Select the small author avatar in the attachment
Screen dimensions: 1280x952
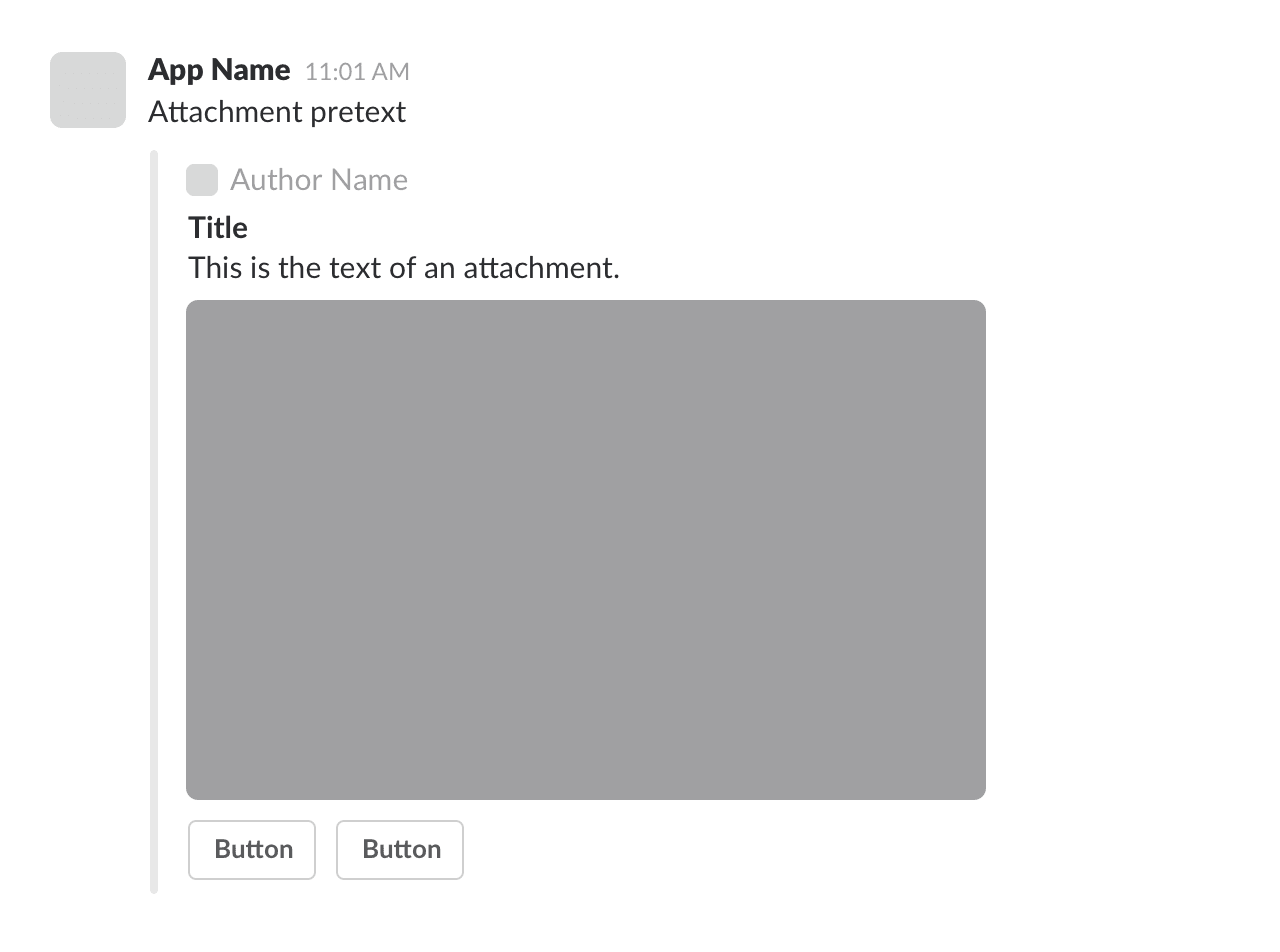tap(201, 180)
